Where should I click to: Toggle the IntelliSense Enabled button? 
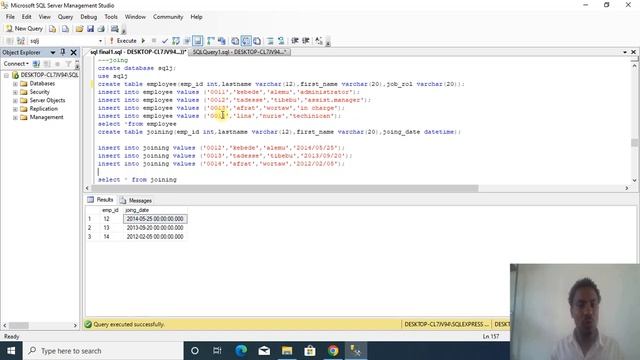[x=198, y=41]
